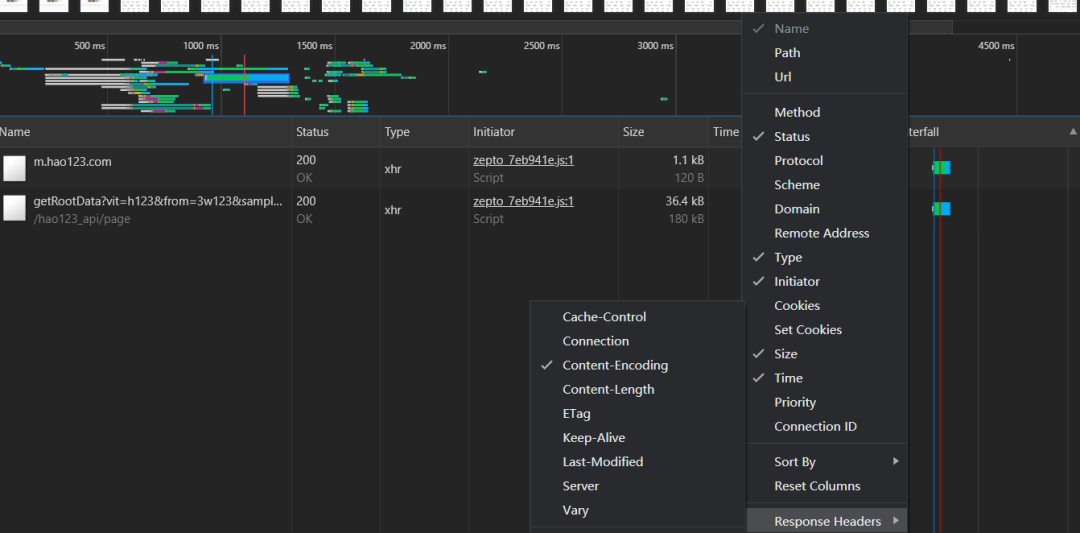Screen dimensions: 1080x533
Task: Uncheck the Time column option
Action: pyautogui.click(x=825, y=377)
